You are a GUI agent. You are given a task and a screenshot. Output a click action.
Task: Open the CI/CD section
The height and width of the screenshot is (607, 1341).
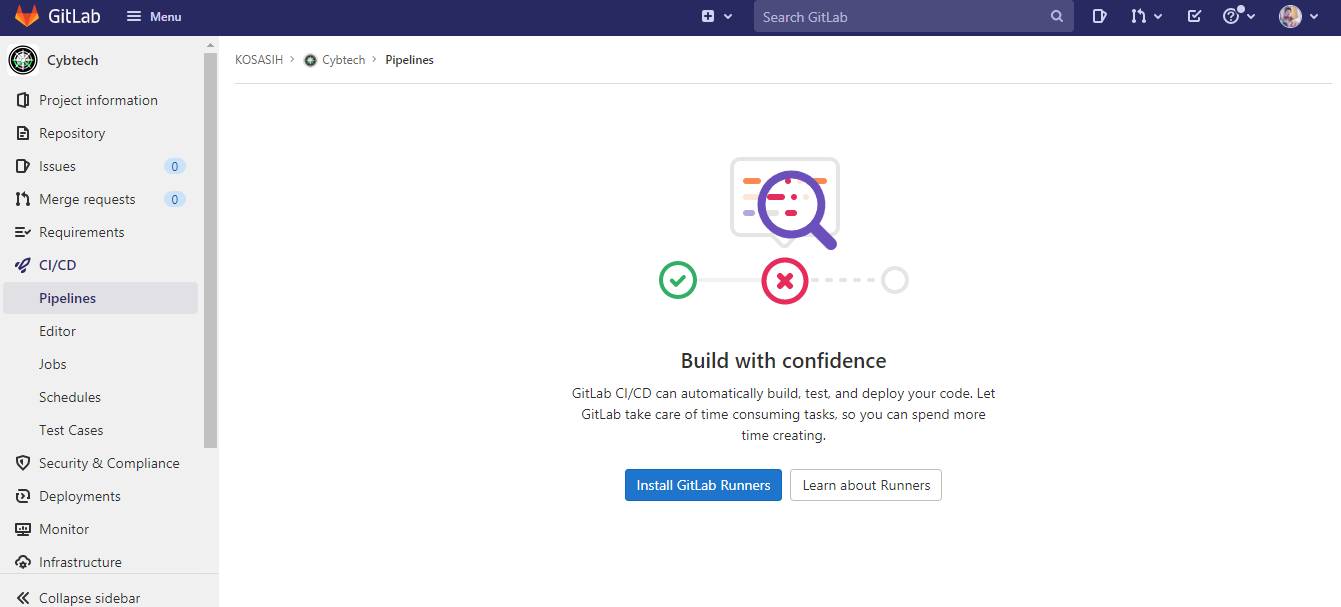tap(57, 265)
